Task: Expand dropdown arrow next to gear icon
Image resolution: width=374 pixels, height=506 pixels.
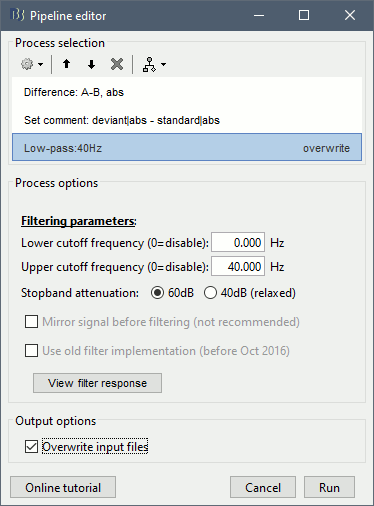Action: click(41, 64)
